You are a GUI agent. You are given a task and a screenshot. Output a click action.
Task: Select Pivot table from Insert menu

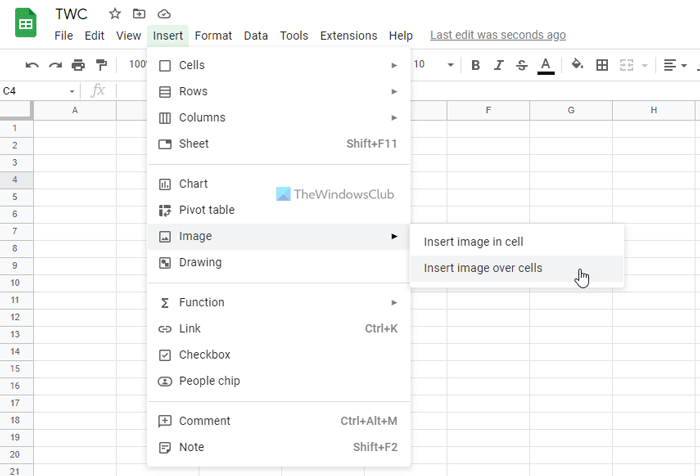coord(206,210)
